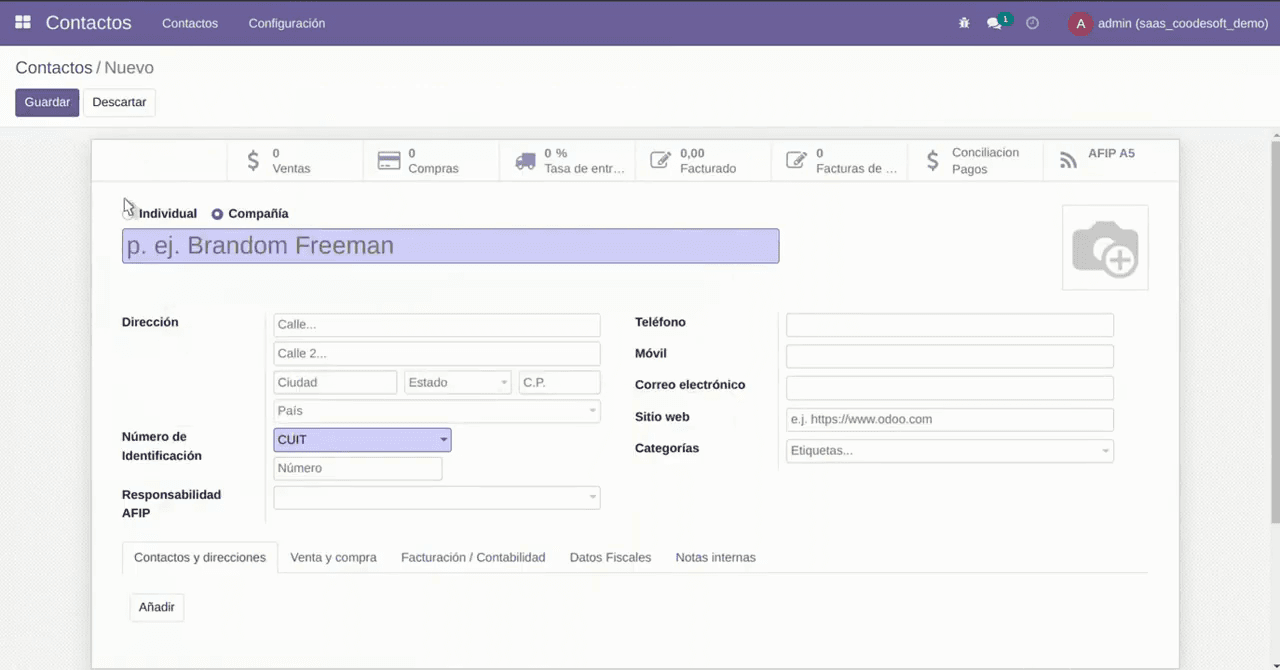Open the apps grid menu icon
Screen dimensions: 1280x670
pos(23,22)
